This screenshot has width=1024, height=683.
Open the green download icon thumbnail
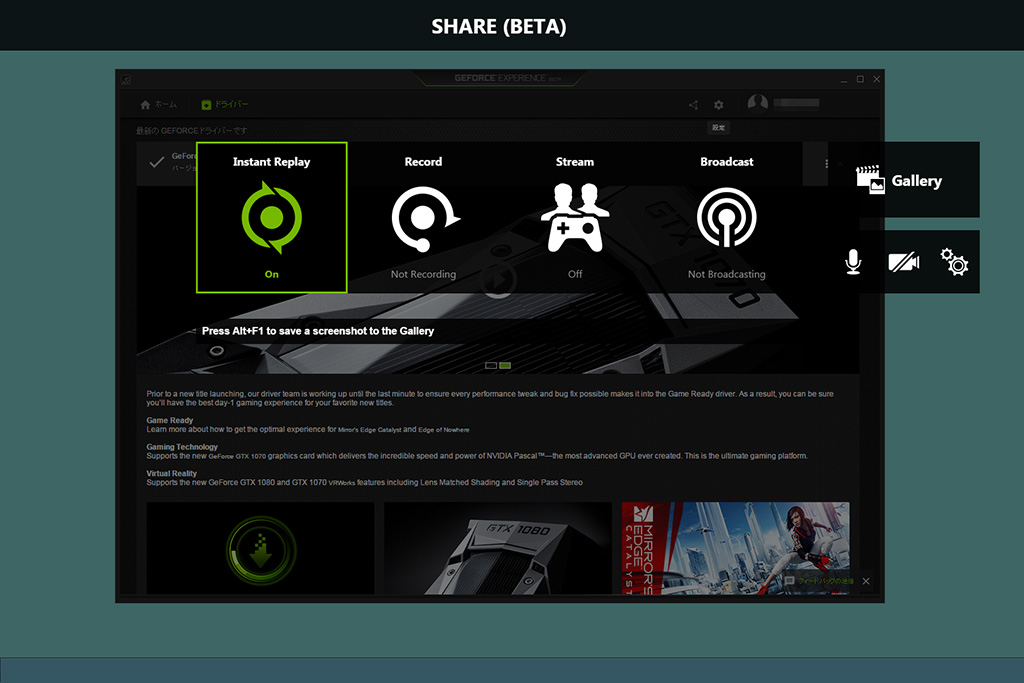tap(261, 548)
